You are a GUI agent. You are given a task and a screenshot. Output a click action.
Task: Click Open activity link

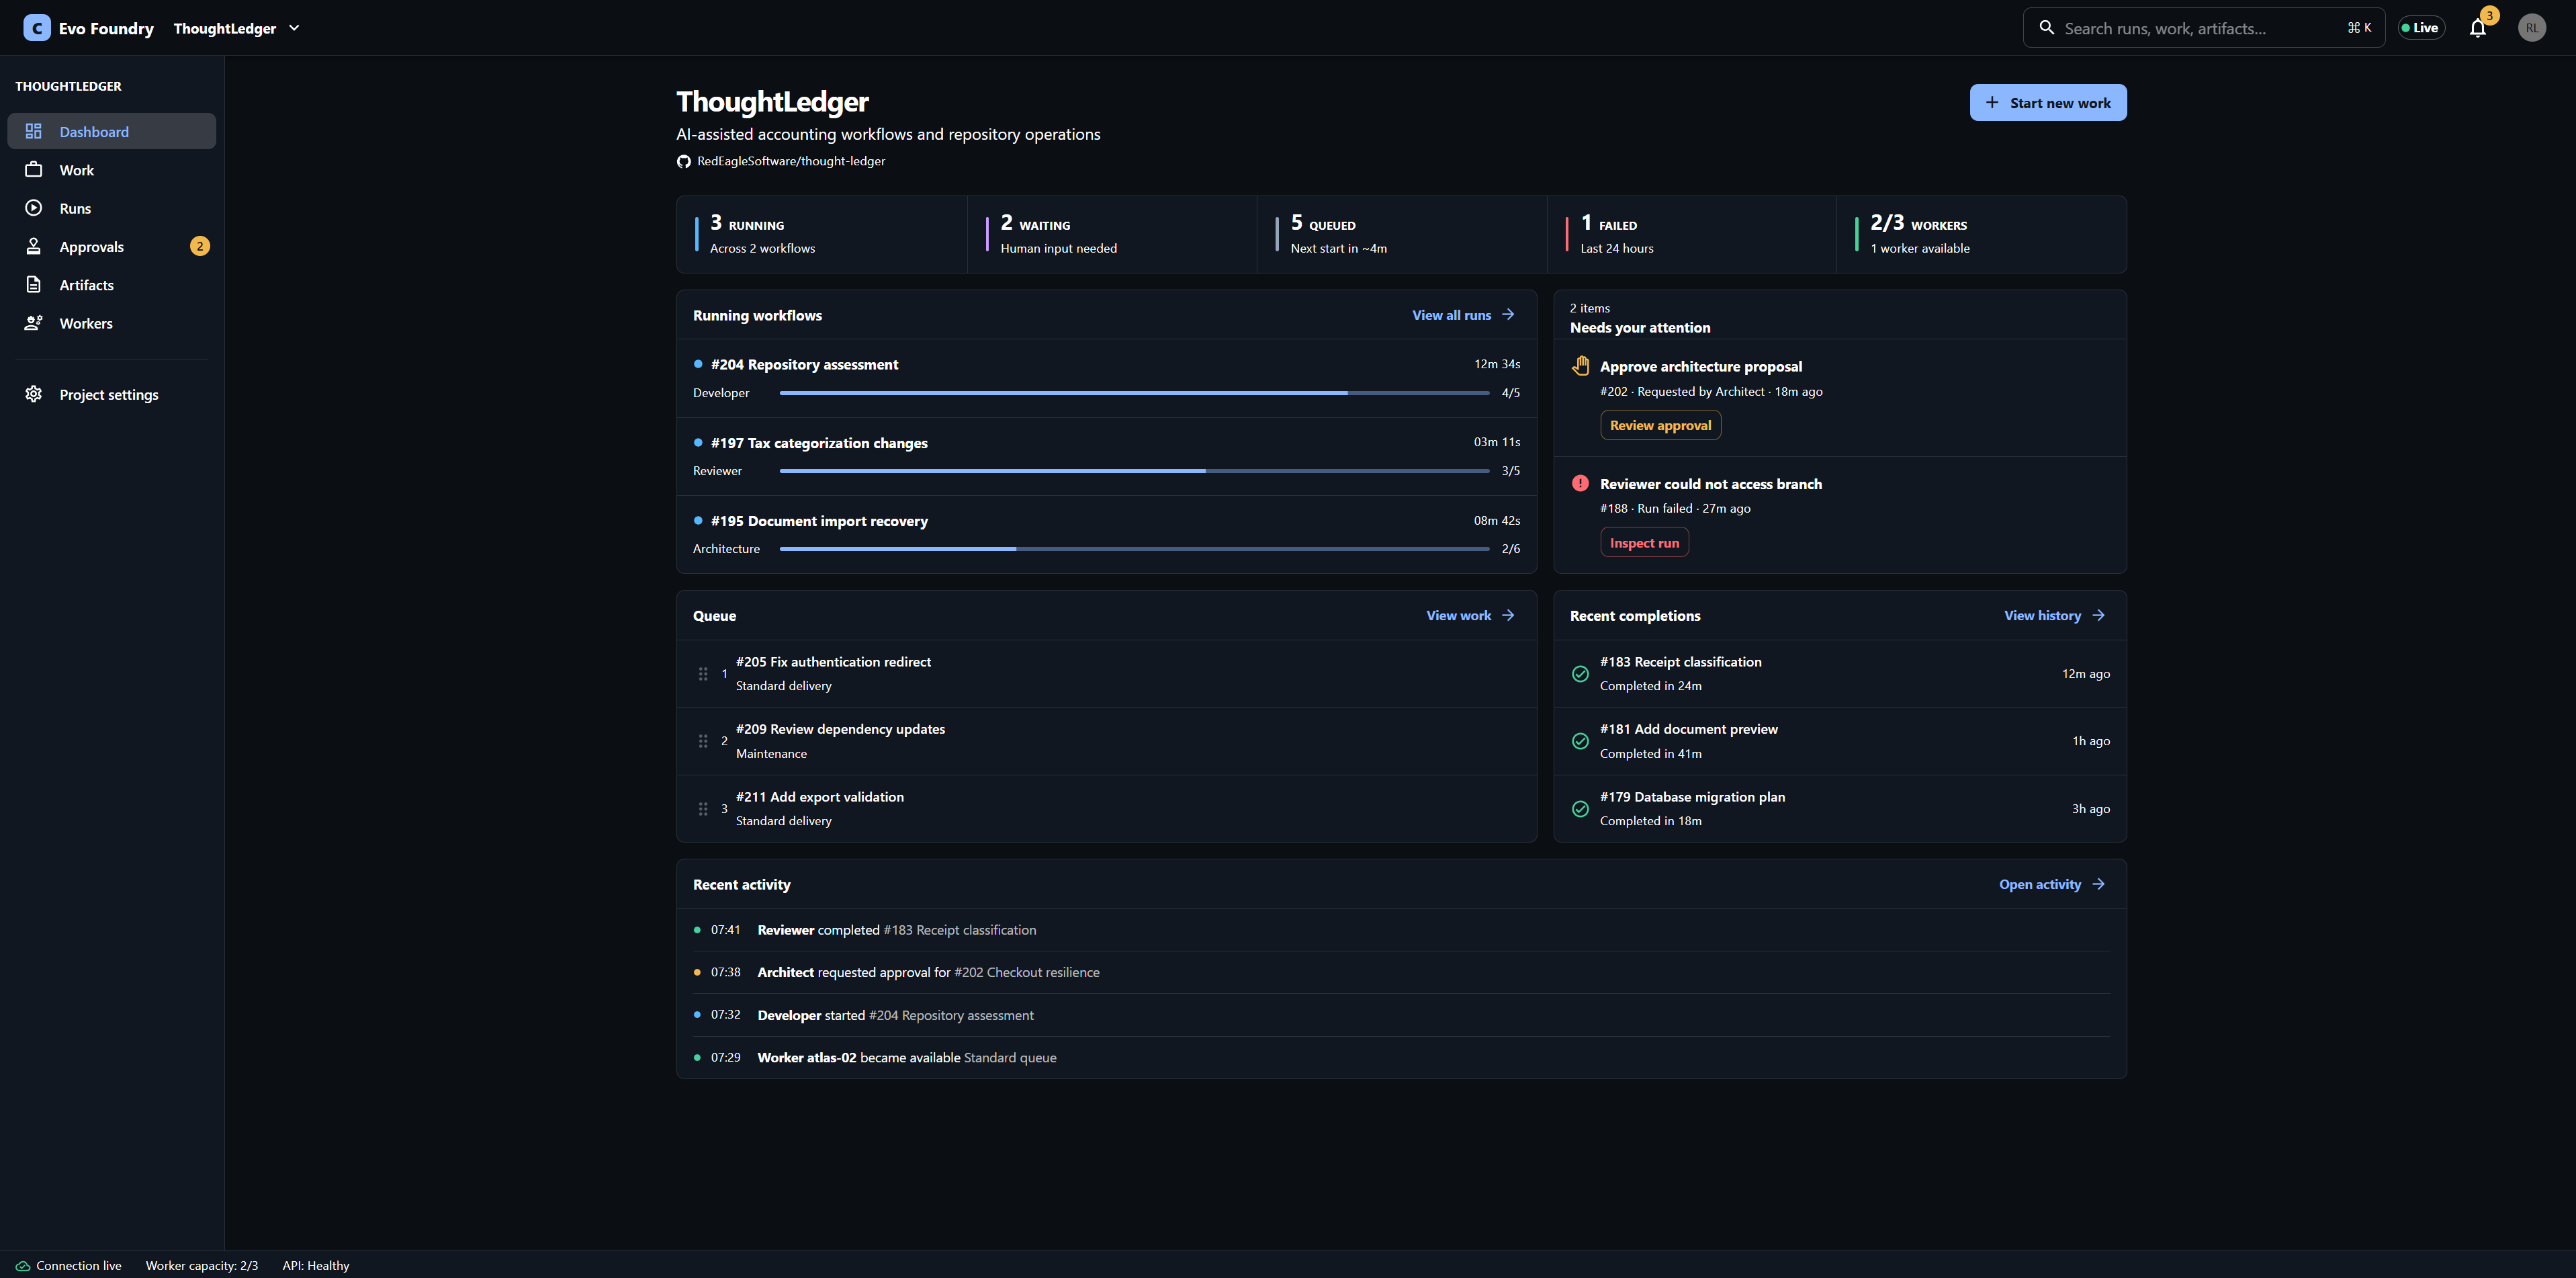(2052, 884)
